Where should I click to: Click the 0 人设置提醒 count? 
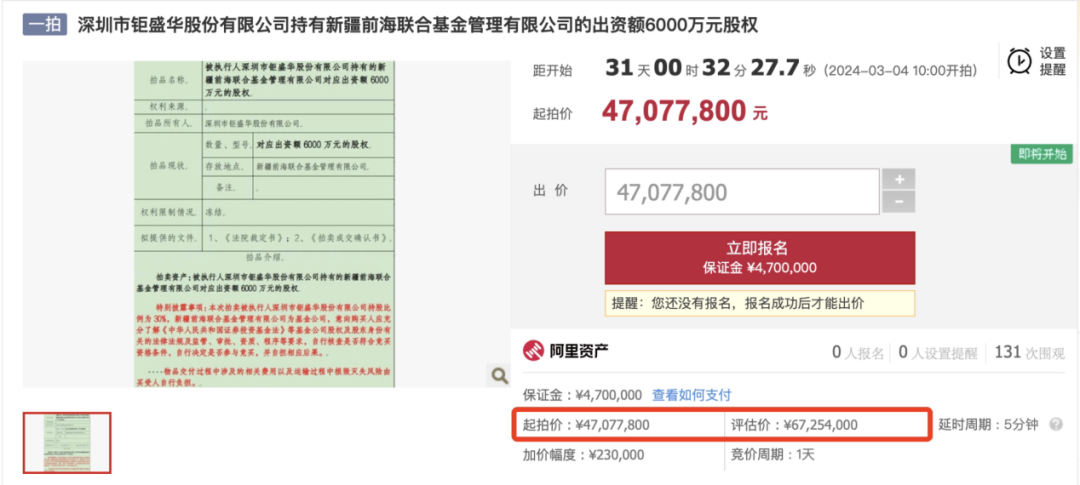click(x=937, y=353)
